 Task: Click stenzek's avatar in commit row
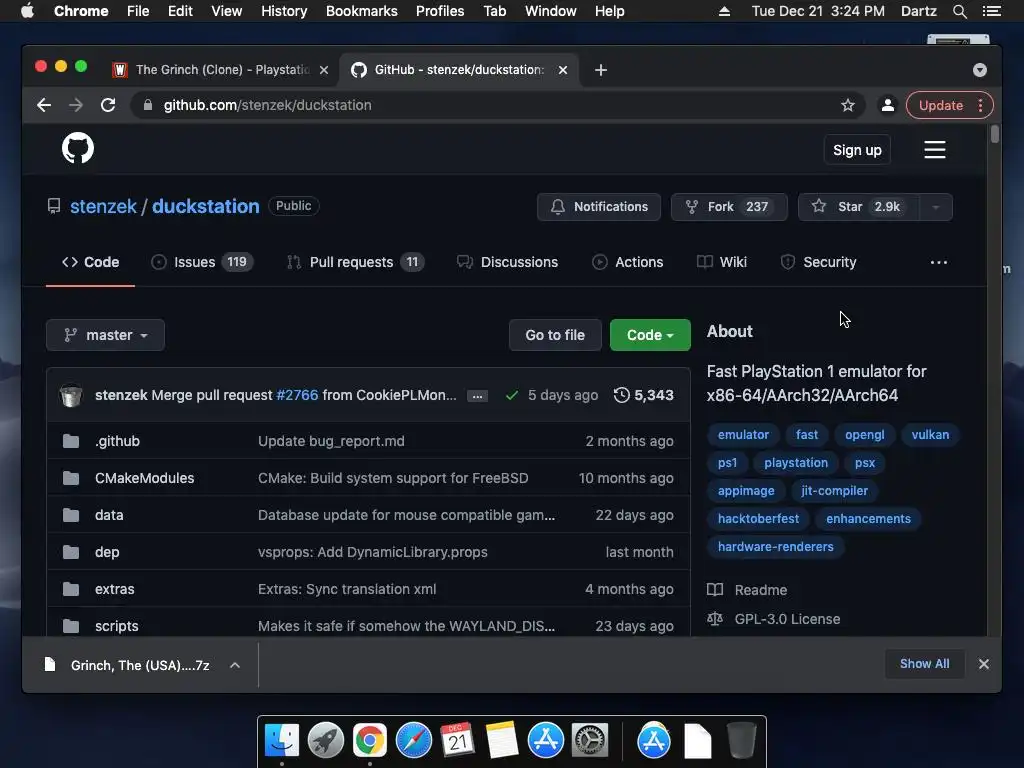click(x=71, y=395)
